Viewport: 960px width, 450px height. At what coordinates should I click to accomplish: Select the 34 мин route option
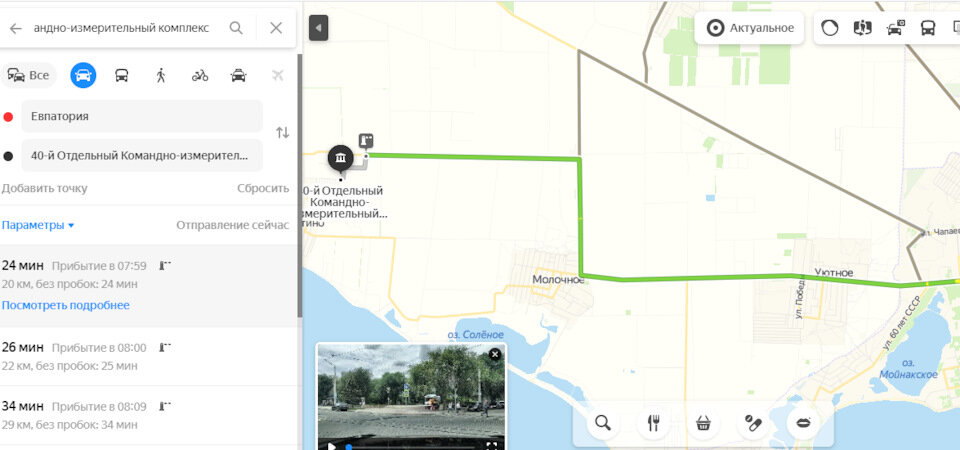(148, 415)
